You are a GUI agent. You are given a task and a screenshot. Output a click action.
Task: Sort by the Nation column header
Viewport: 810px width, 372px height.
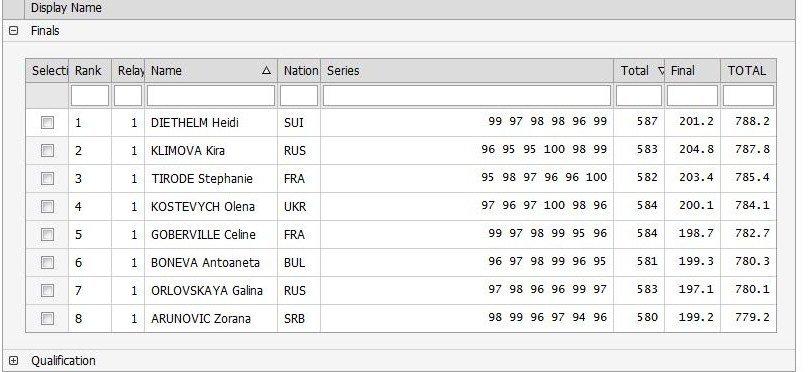299,70
